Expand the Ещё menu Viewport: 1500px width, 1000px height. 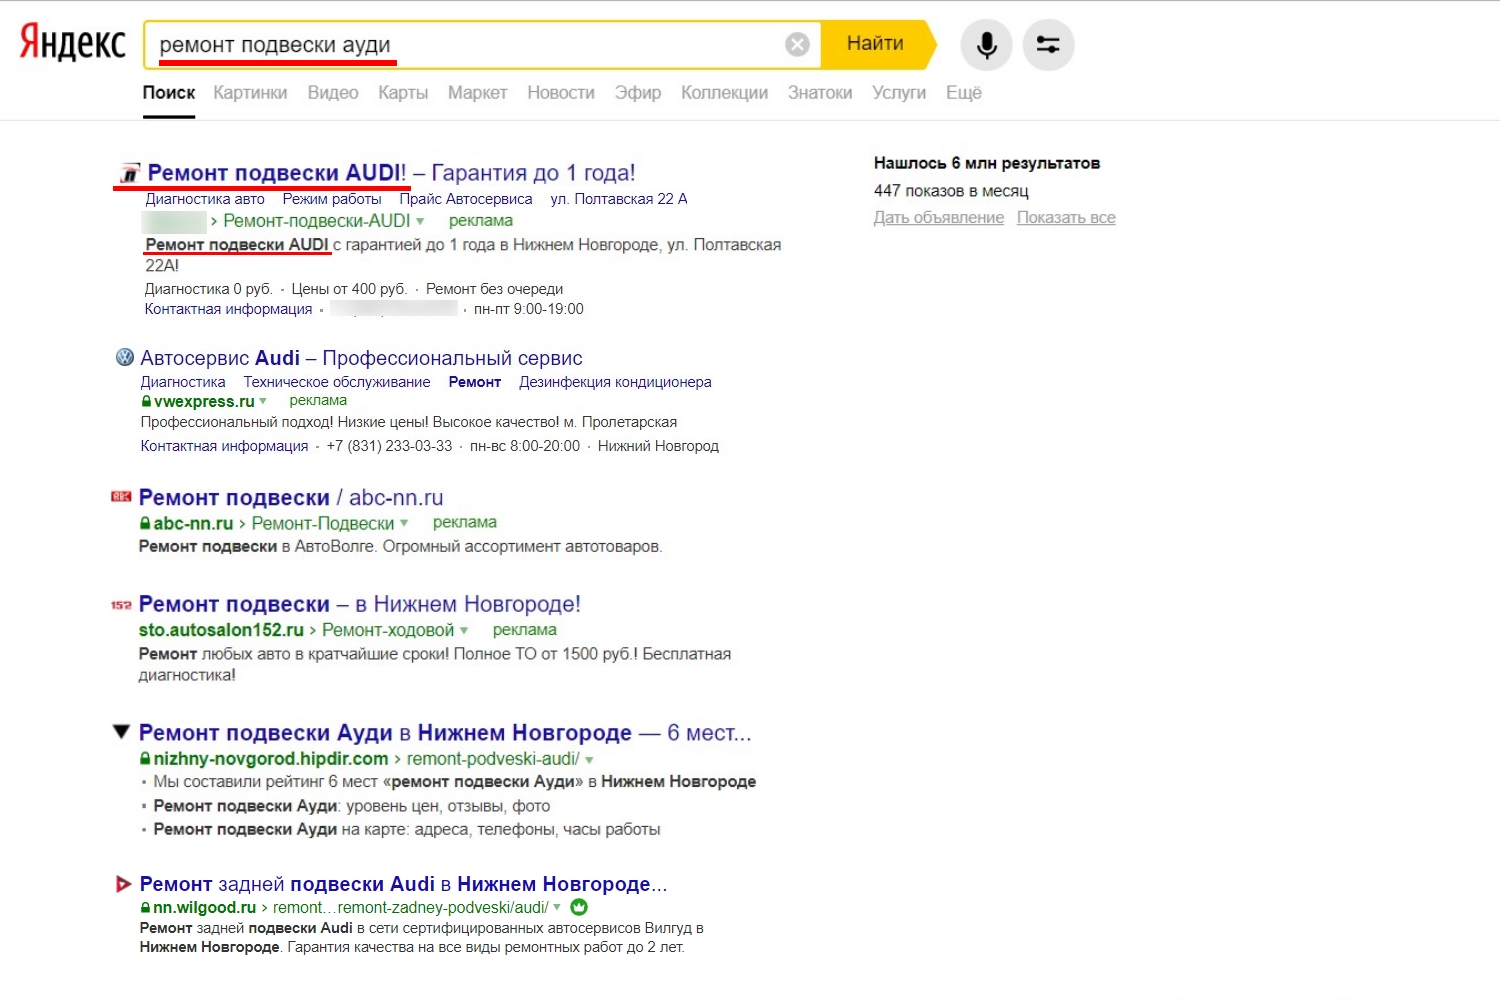click(964, 93)
